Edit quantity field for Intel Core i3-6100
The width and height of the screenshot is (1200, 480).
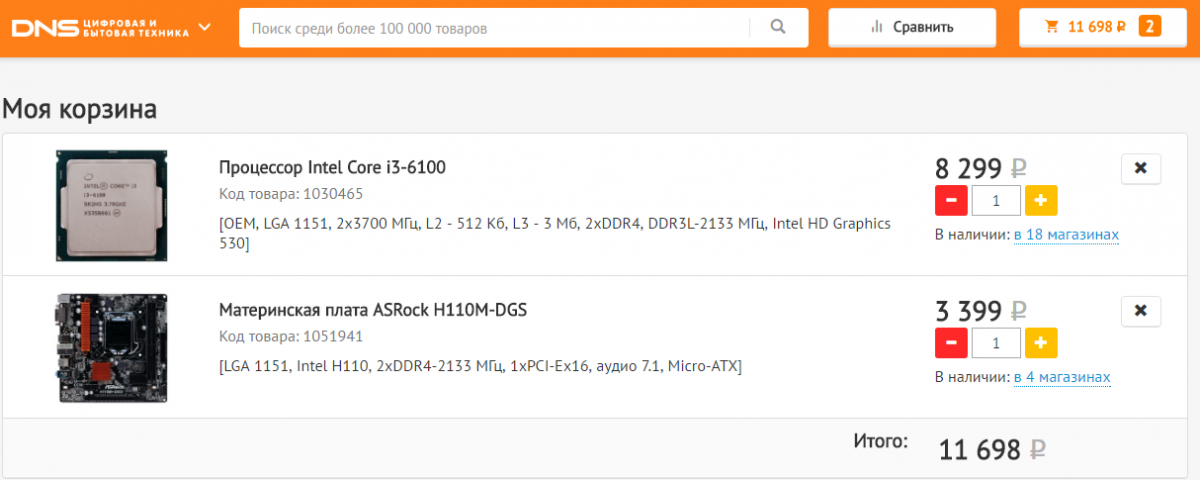click(x=996, y=200)
